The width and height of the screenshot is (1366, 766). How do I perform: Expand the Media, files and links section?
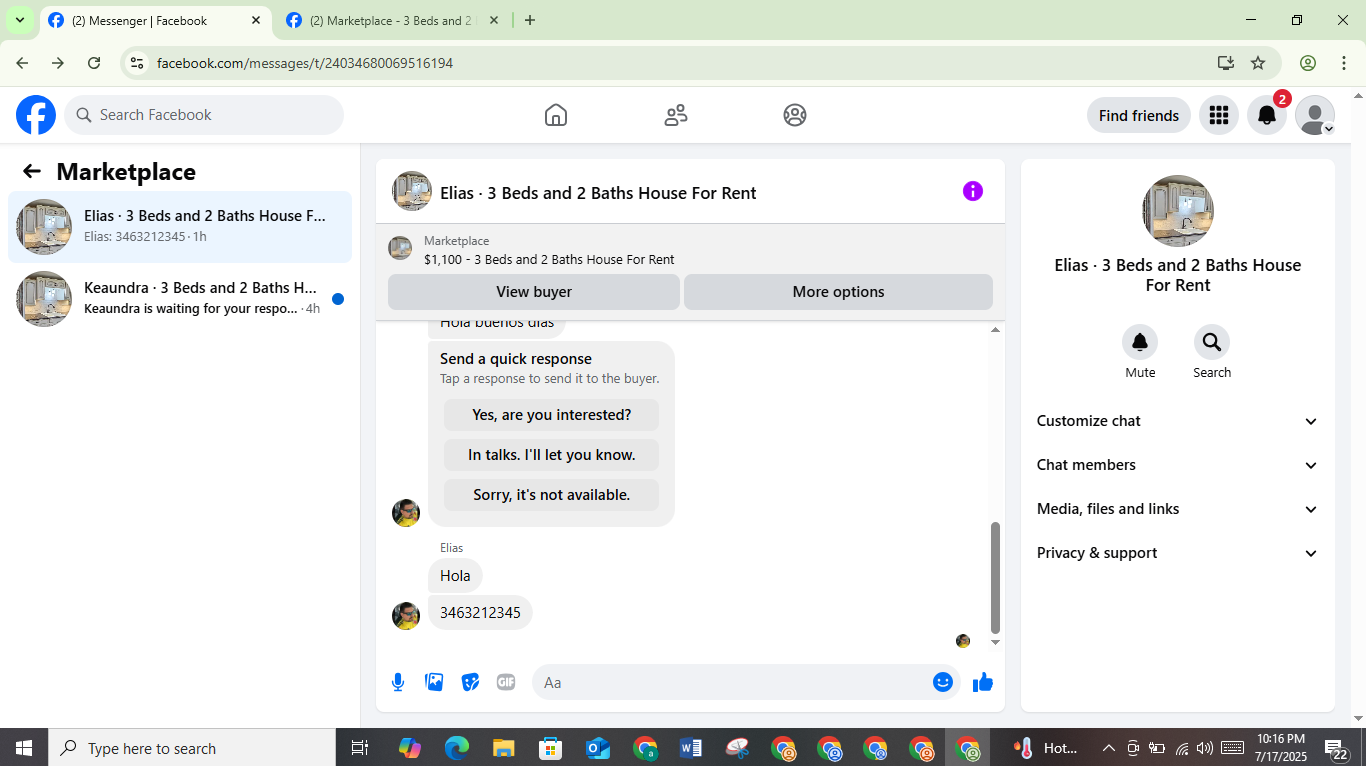point(1178,509)
